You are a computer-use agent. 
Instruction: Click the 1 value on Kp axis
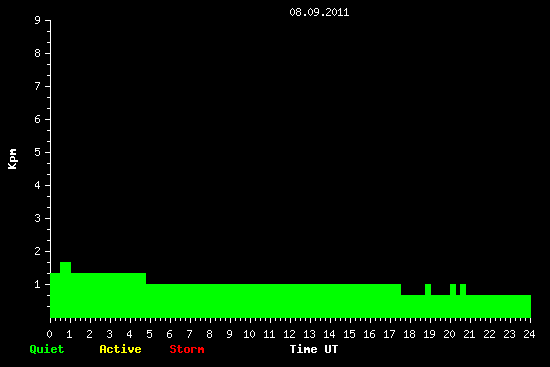[38, 284]
